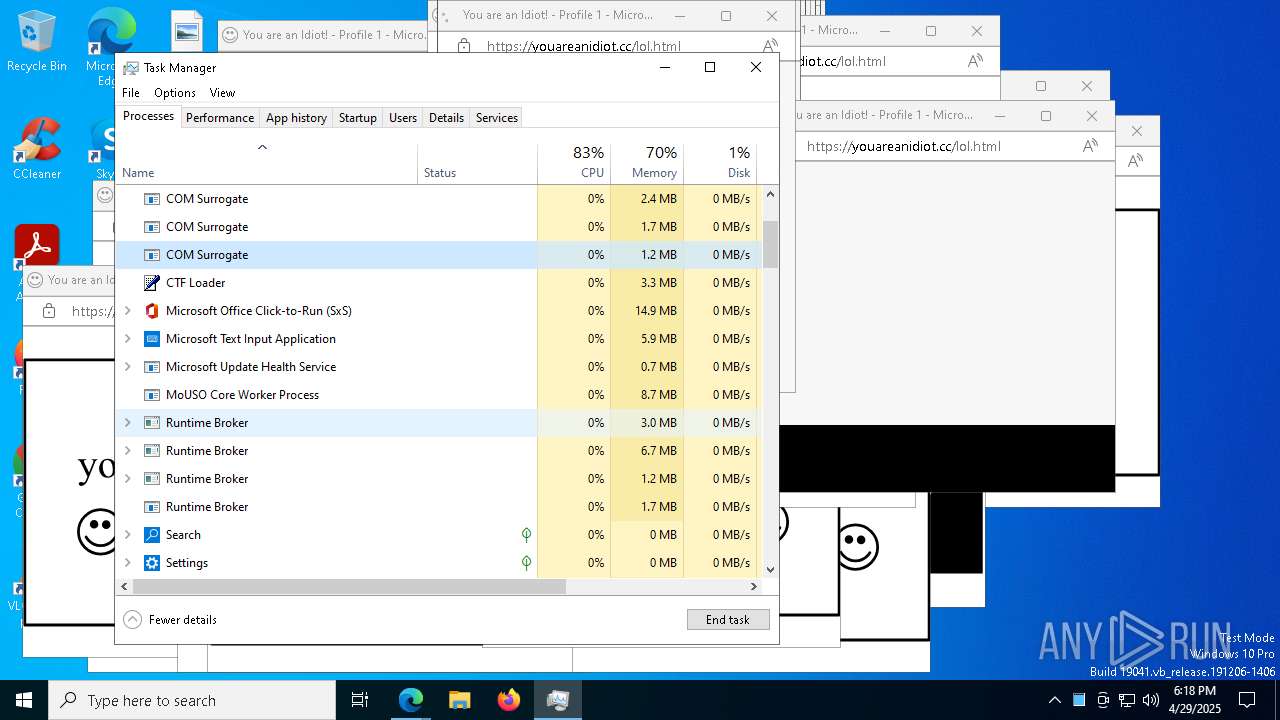Image resolution: width=1280 pixels, height=720 pixels.
Task: Expand the Runtime Broker 3.0 MB process
Action: click(127, 423)
